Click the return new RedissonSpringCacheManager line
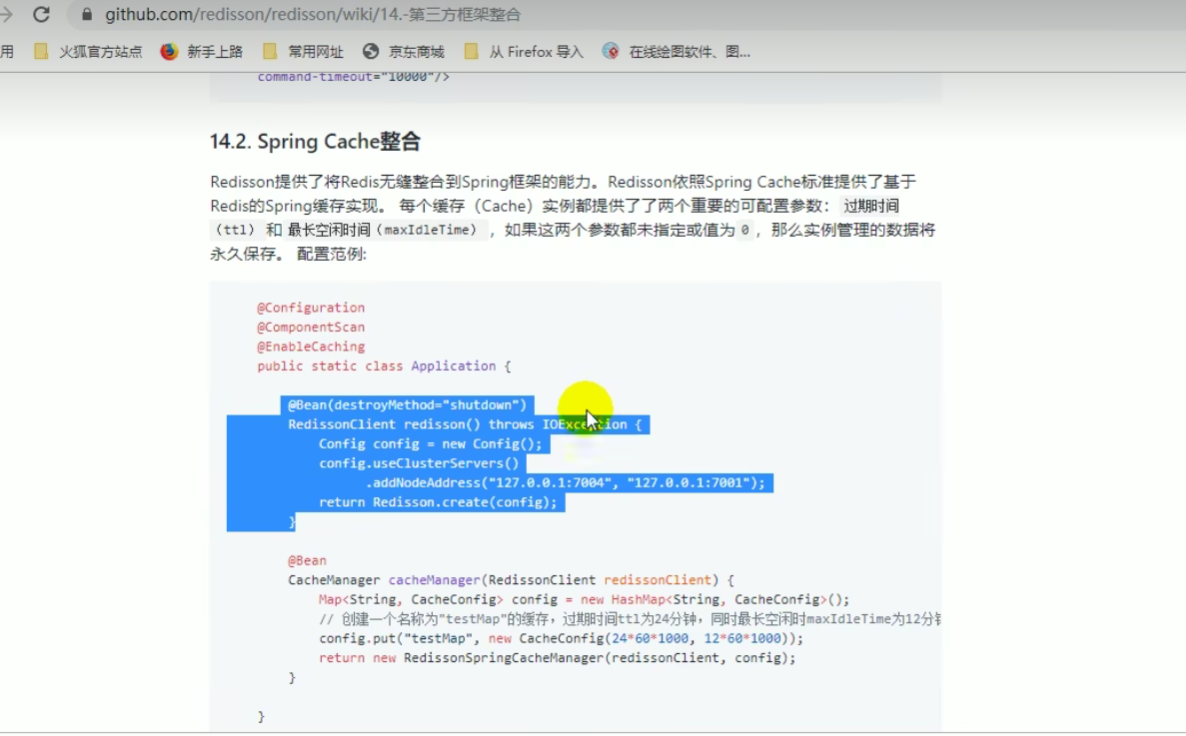This screenshot has width=1186, height=736. point(557,658)
